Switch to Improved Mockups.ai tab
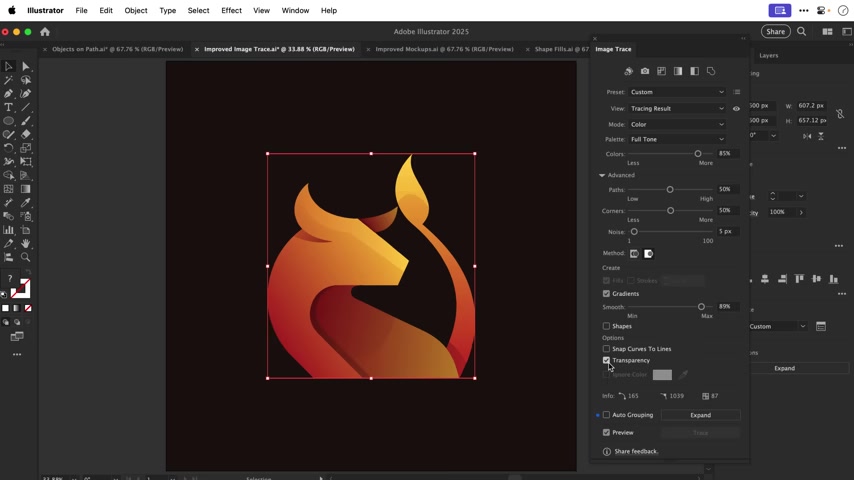This screenshot has height=480, width=854. 444,49
